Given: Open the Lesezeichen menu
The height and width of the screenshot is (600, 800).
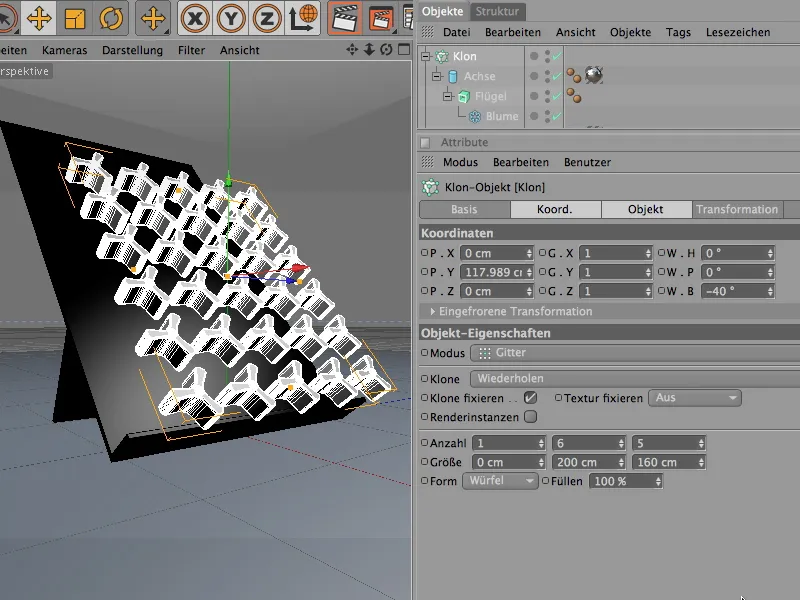Looking at the screenshot, I should pos(738,32).
